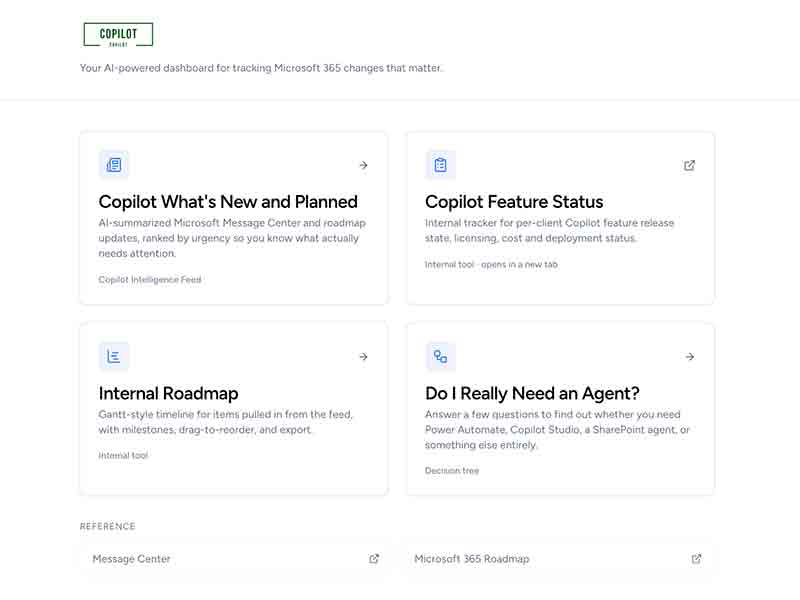Image resolution: width=800 pixels, height=600 pixels.
Task: Click 'Decision tree' label
Action: tap(452, 470)
